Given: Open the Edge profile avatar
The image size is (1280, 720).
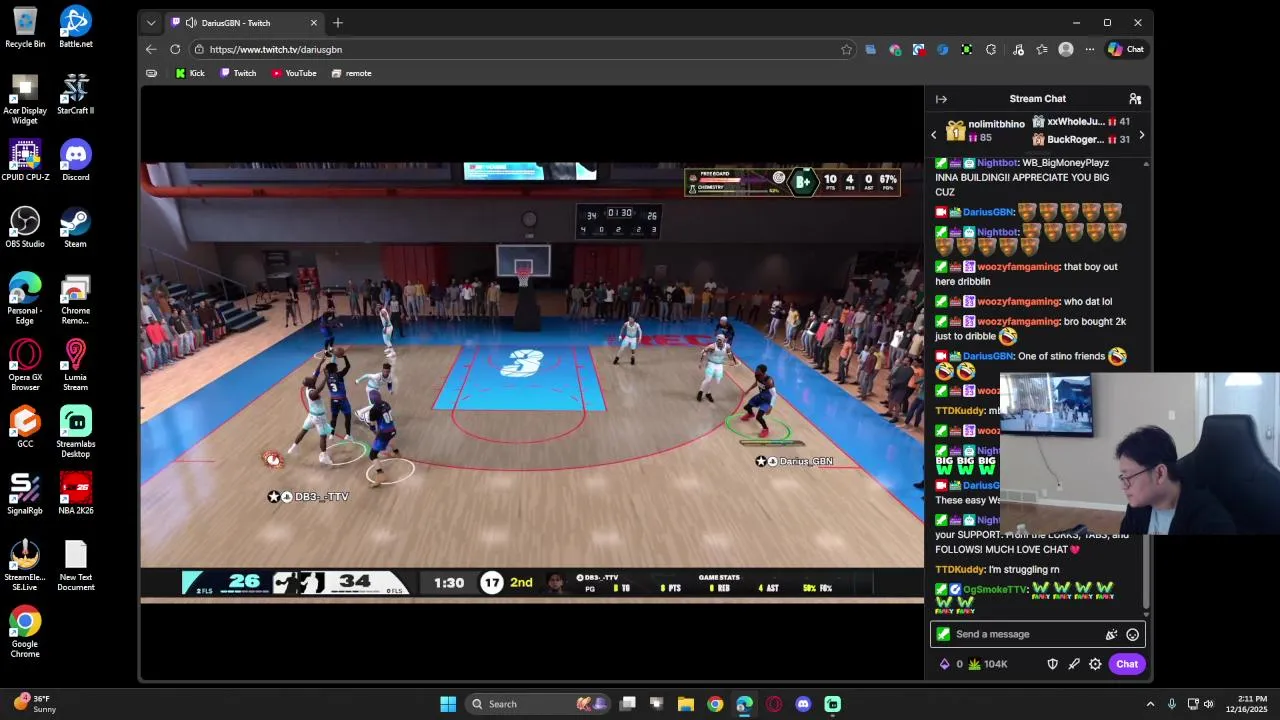Looking at the screenshot, I should coord(1066,49).
